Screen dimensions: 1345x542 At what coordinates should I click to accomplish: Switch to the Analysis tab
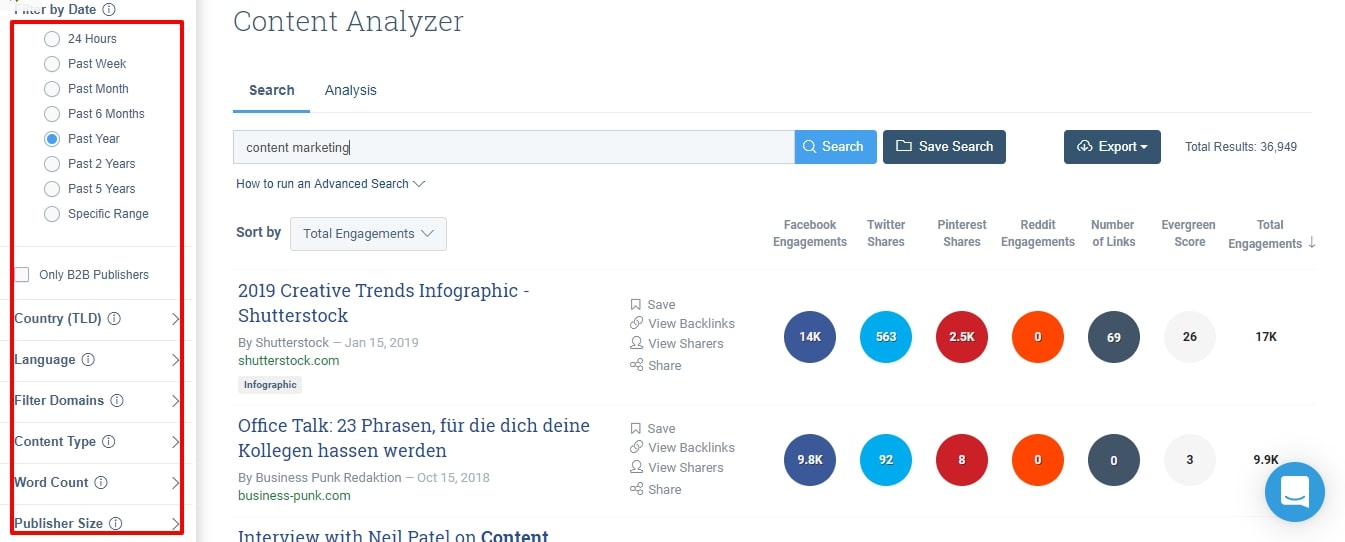click(350, 90)
